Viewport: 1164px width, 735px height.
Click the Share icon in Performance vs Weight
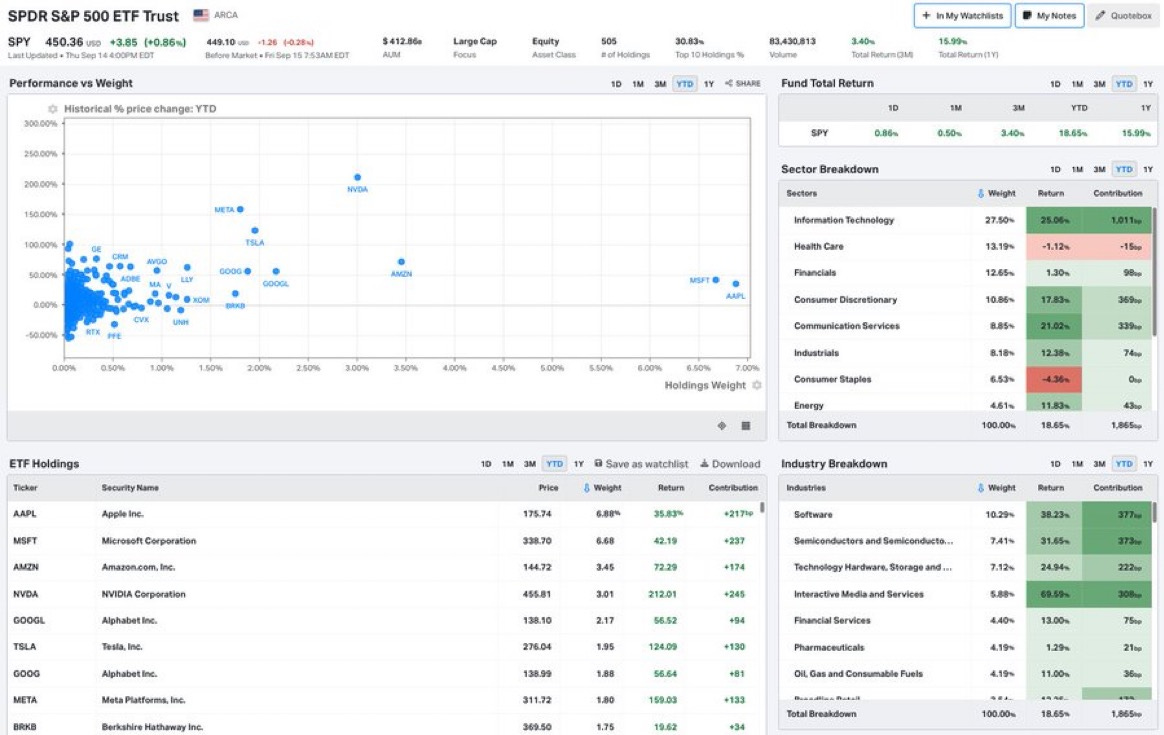click(x=729, y=83)
